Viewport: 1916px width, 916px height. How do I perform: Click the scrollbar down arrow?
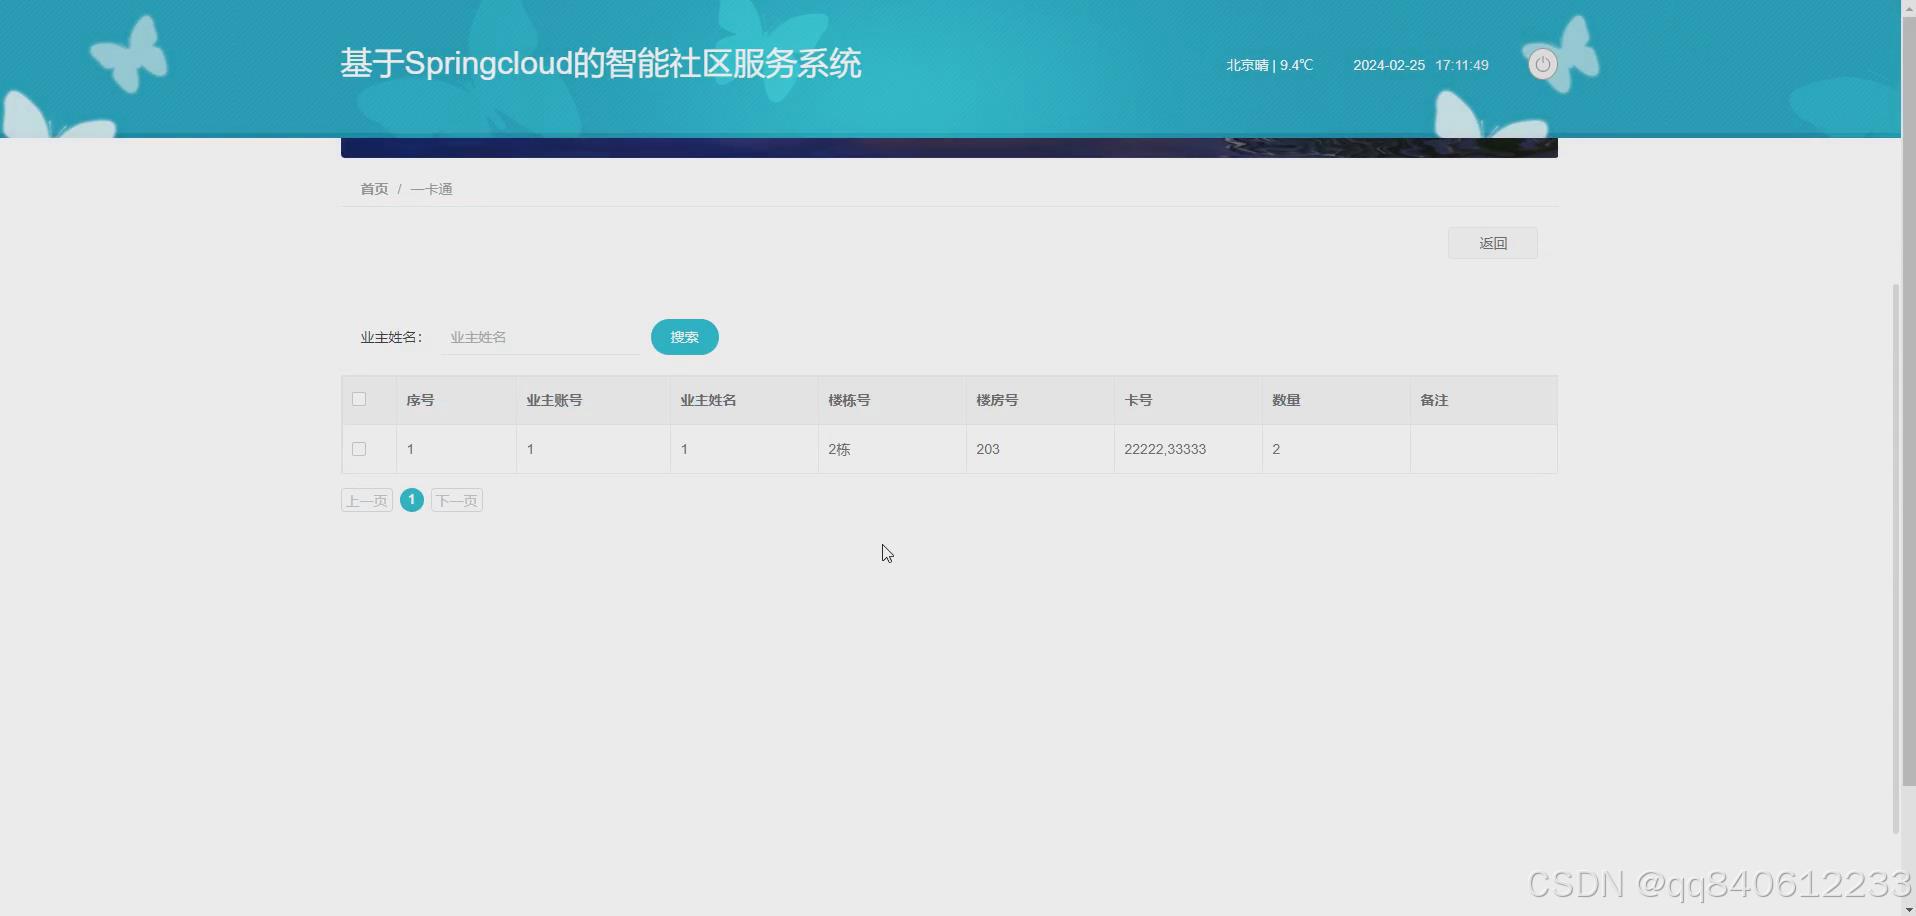click(1906, 908)
